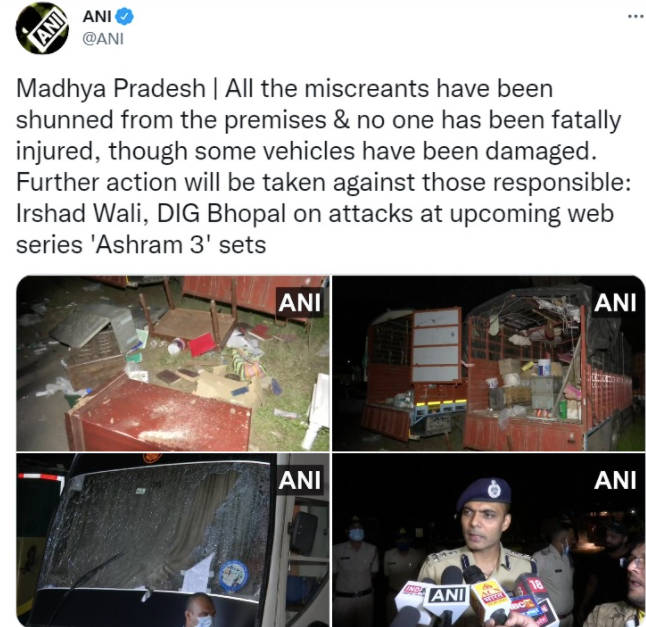Screen dimensions: 646x627
Task: Click the blue verified badge next to ANI
Action: click(x=124, y=16)
